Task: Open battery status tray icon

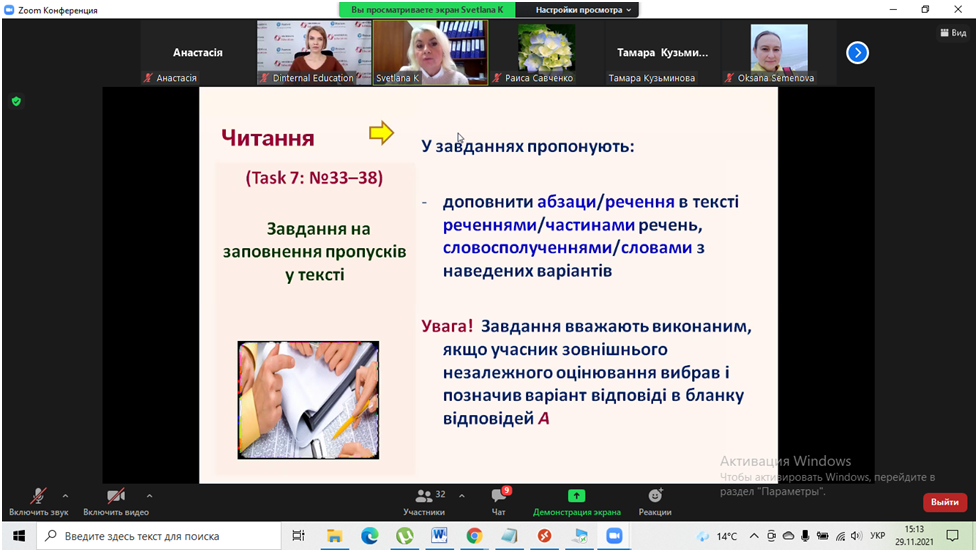Action: click(x=823, y=536)
